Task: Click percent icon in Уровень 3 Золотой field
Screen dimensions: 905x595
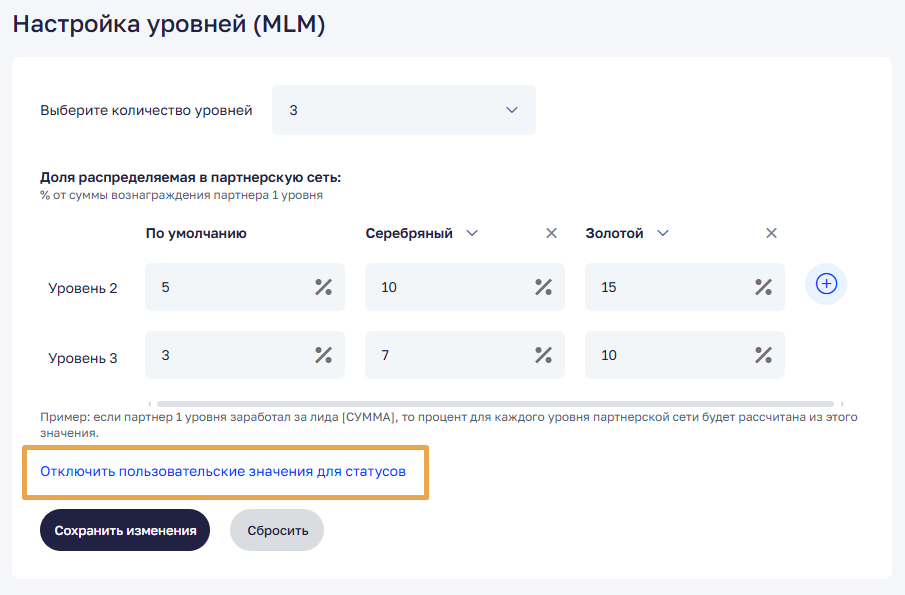Action: point(763,355)
